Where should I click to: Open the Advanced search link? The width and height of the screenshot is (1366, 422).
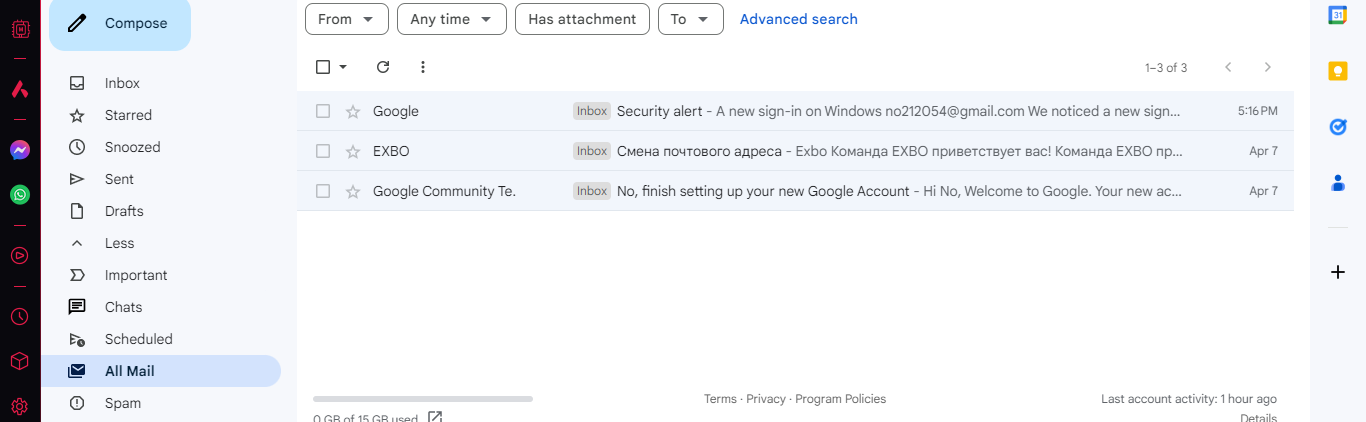point(798,19)
